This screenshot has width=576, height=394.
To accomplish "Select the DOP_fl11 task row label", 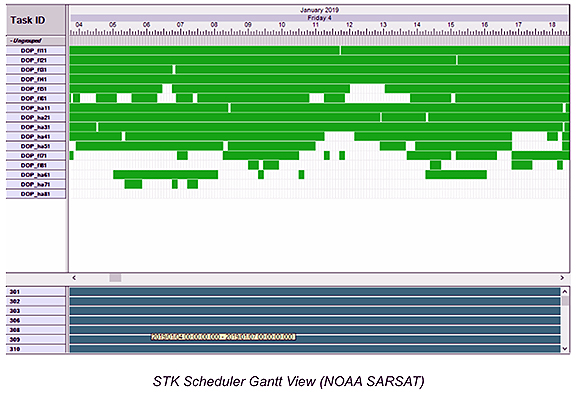I will coord(36,51).
